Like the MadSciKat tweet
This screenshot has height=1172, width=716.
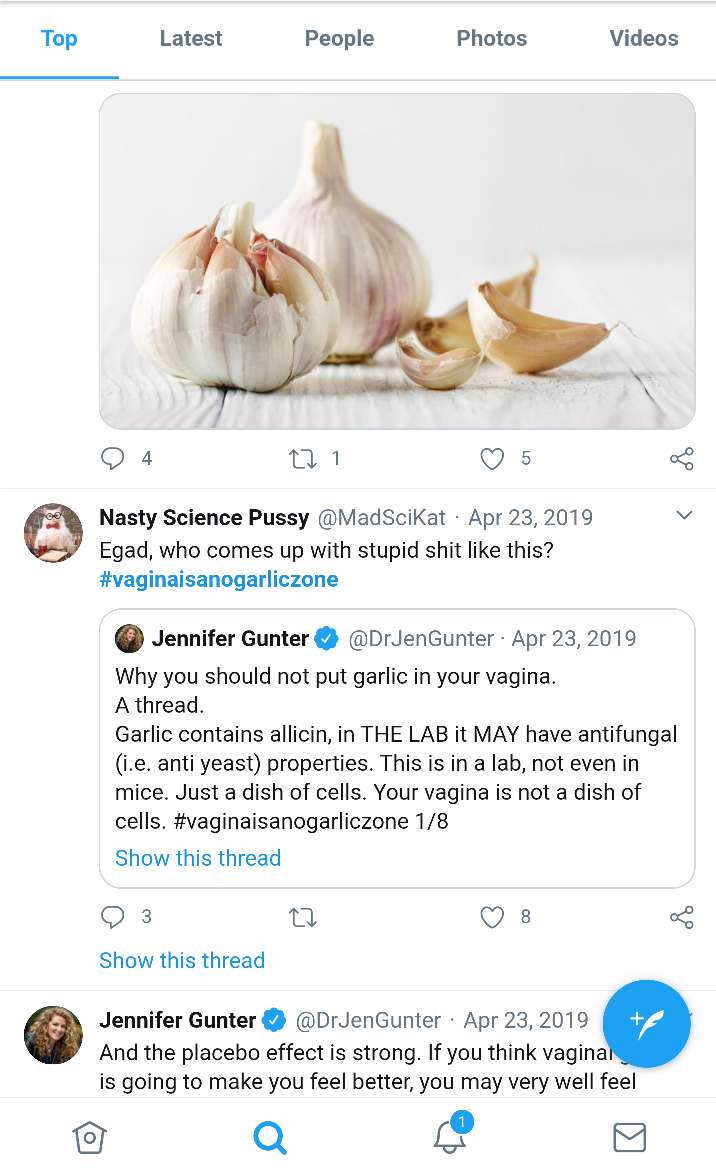(x=492, y=917)
